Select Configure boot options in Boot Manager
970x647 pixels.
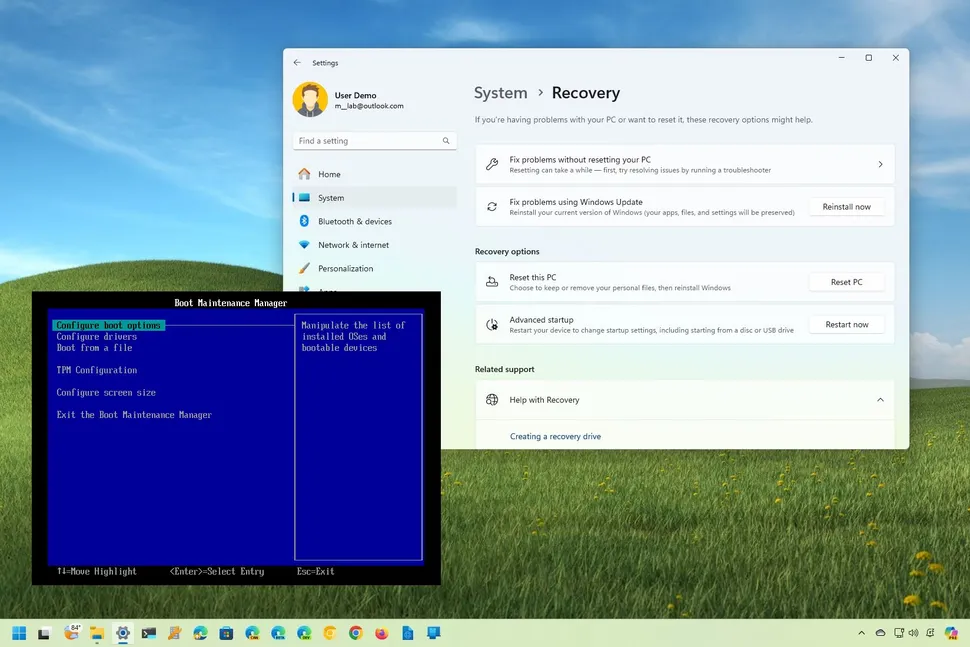109,325
